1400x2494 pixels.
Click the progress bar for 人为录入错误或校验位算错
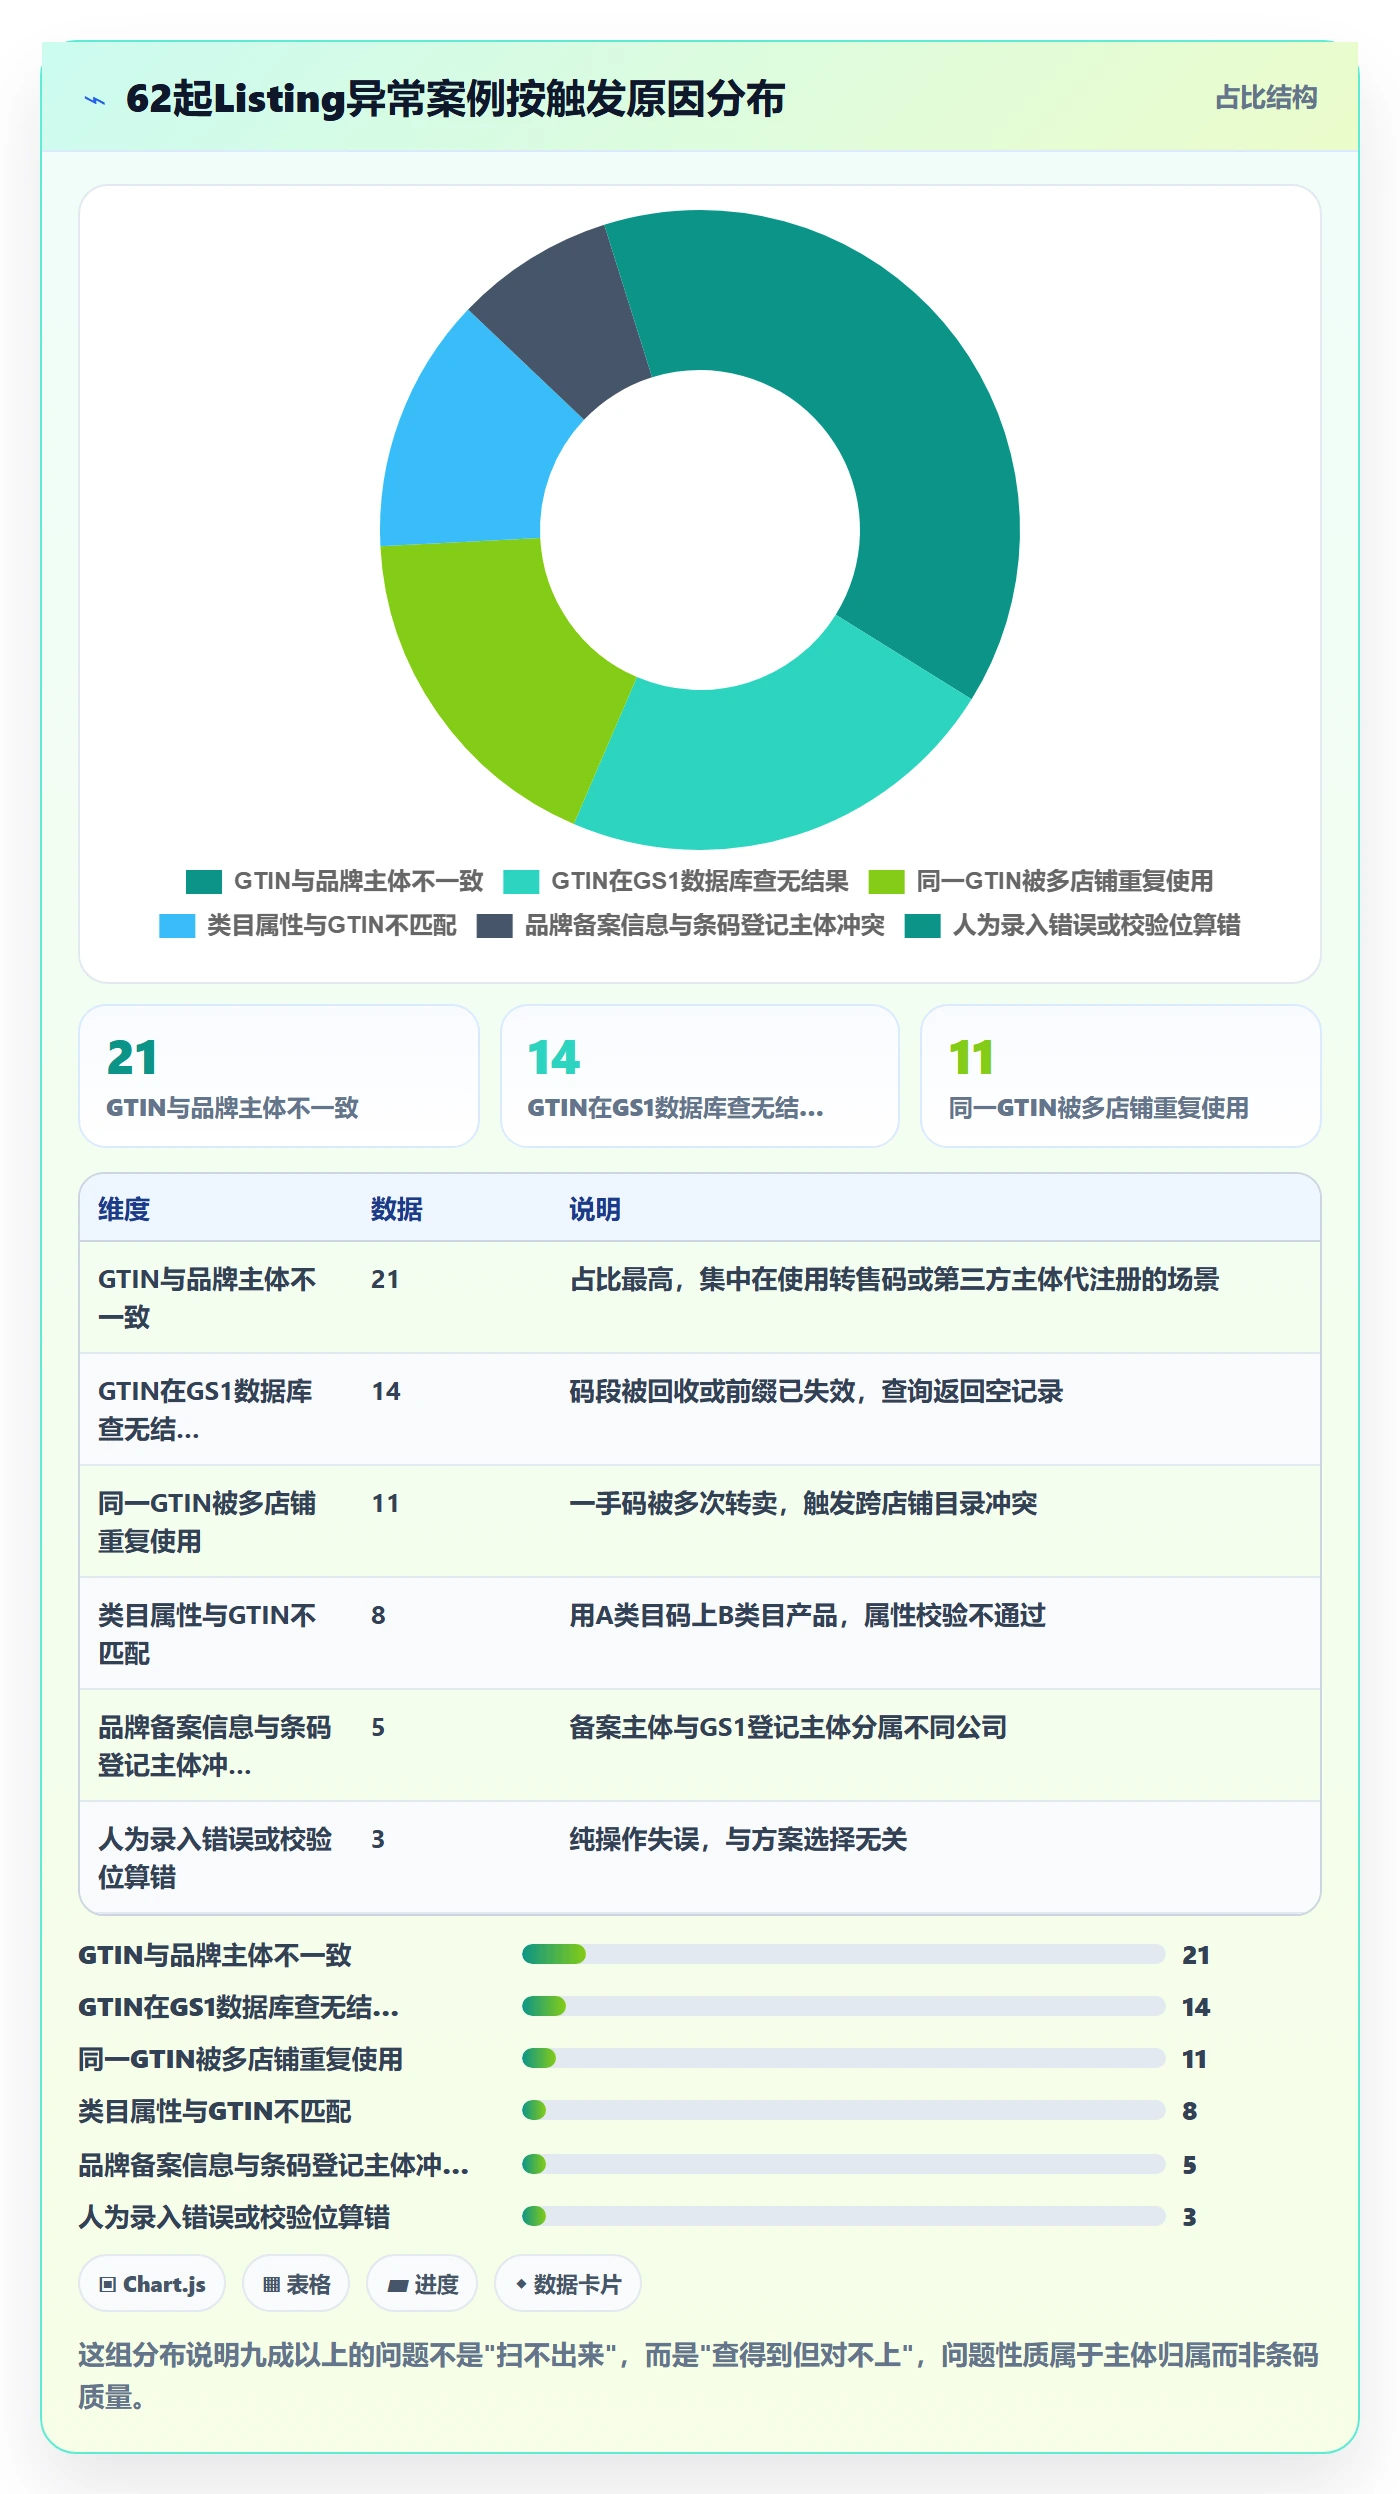(x=844, y=2216)
